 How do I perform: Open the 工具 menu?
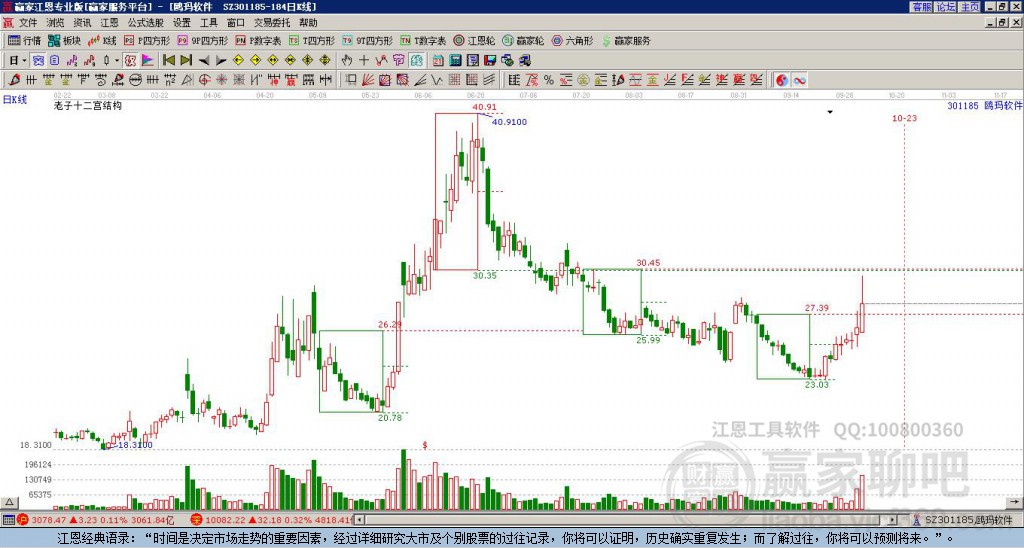click(x=209, y=23)
